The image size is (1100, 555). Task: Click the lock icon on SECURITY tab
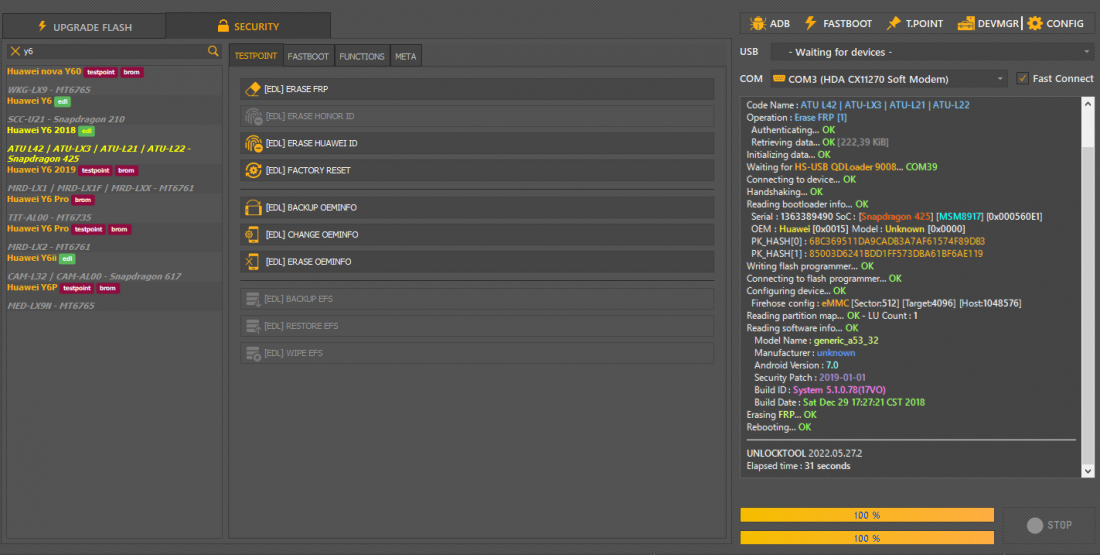pos(223,26)
